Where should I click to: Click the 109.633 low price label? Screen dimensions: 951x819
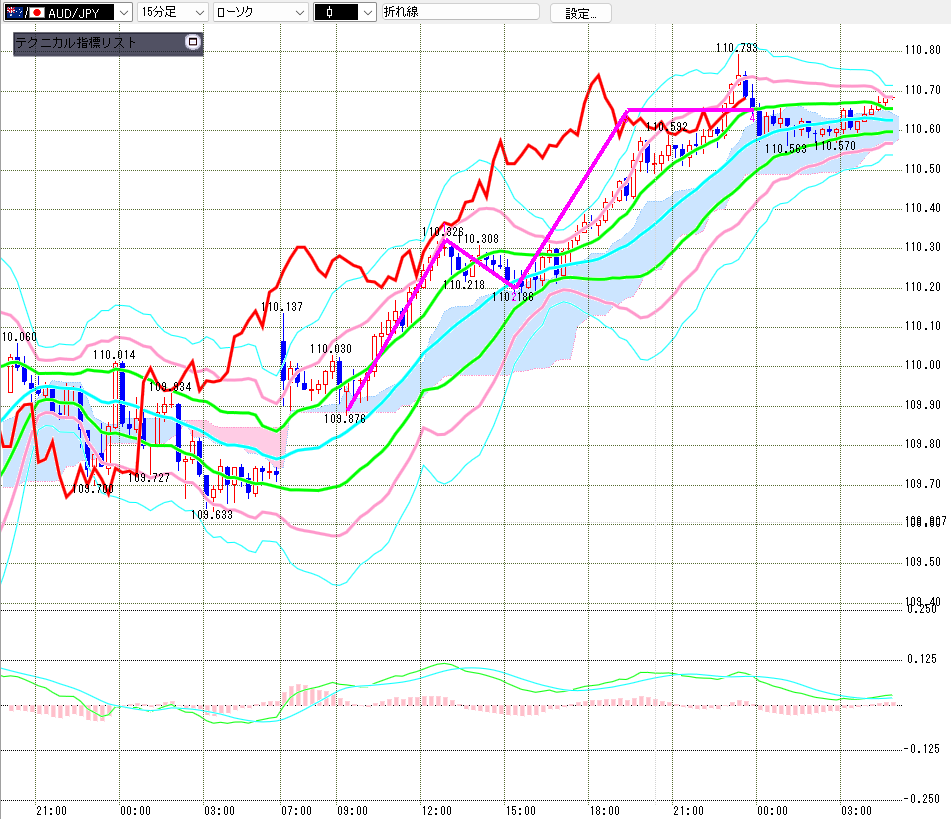[212, 514]
